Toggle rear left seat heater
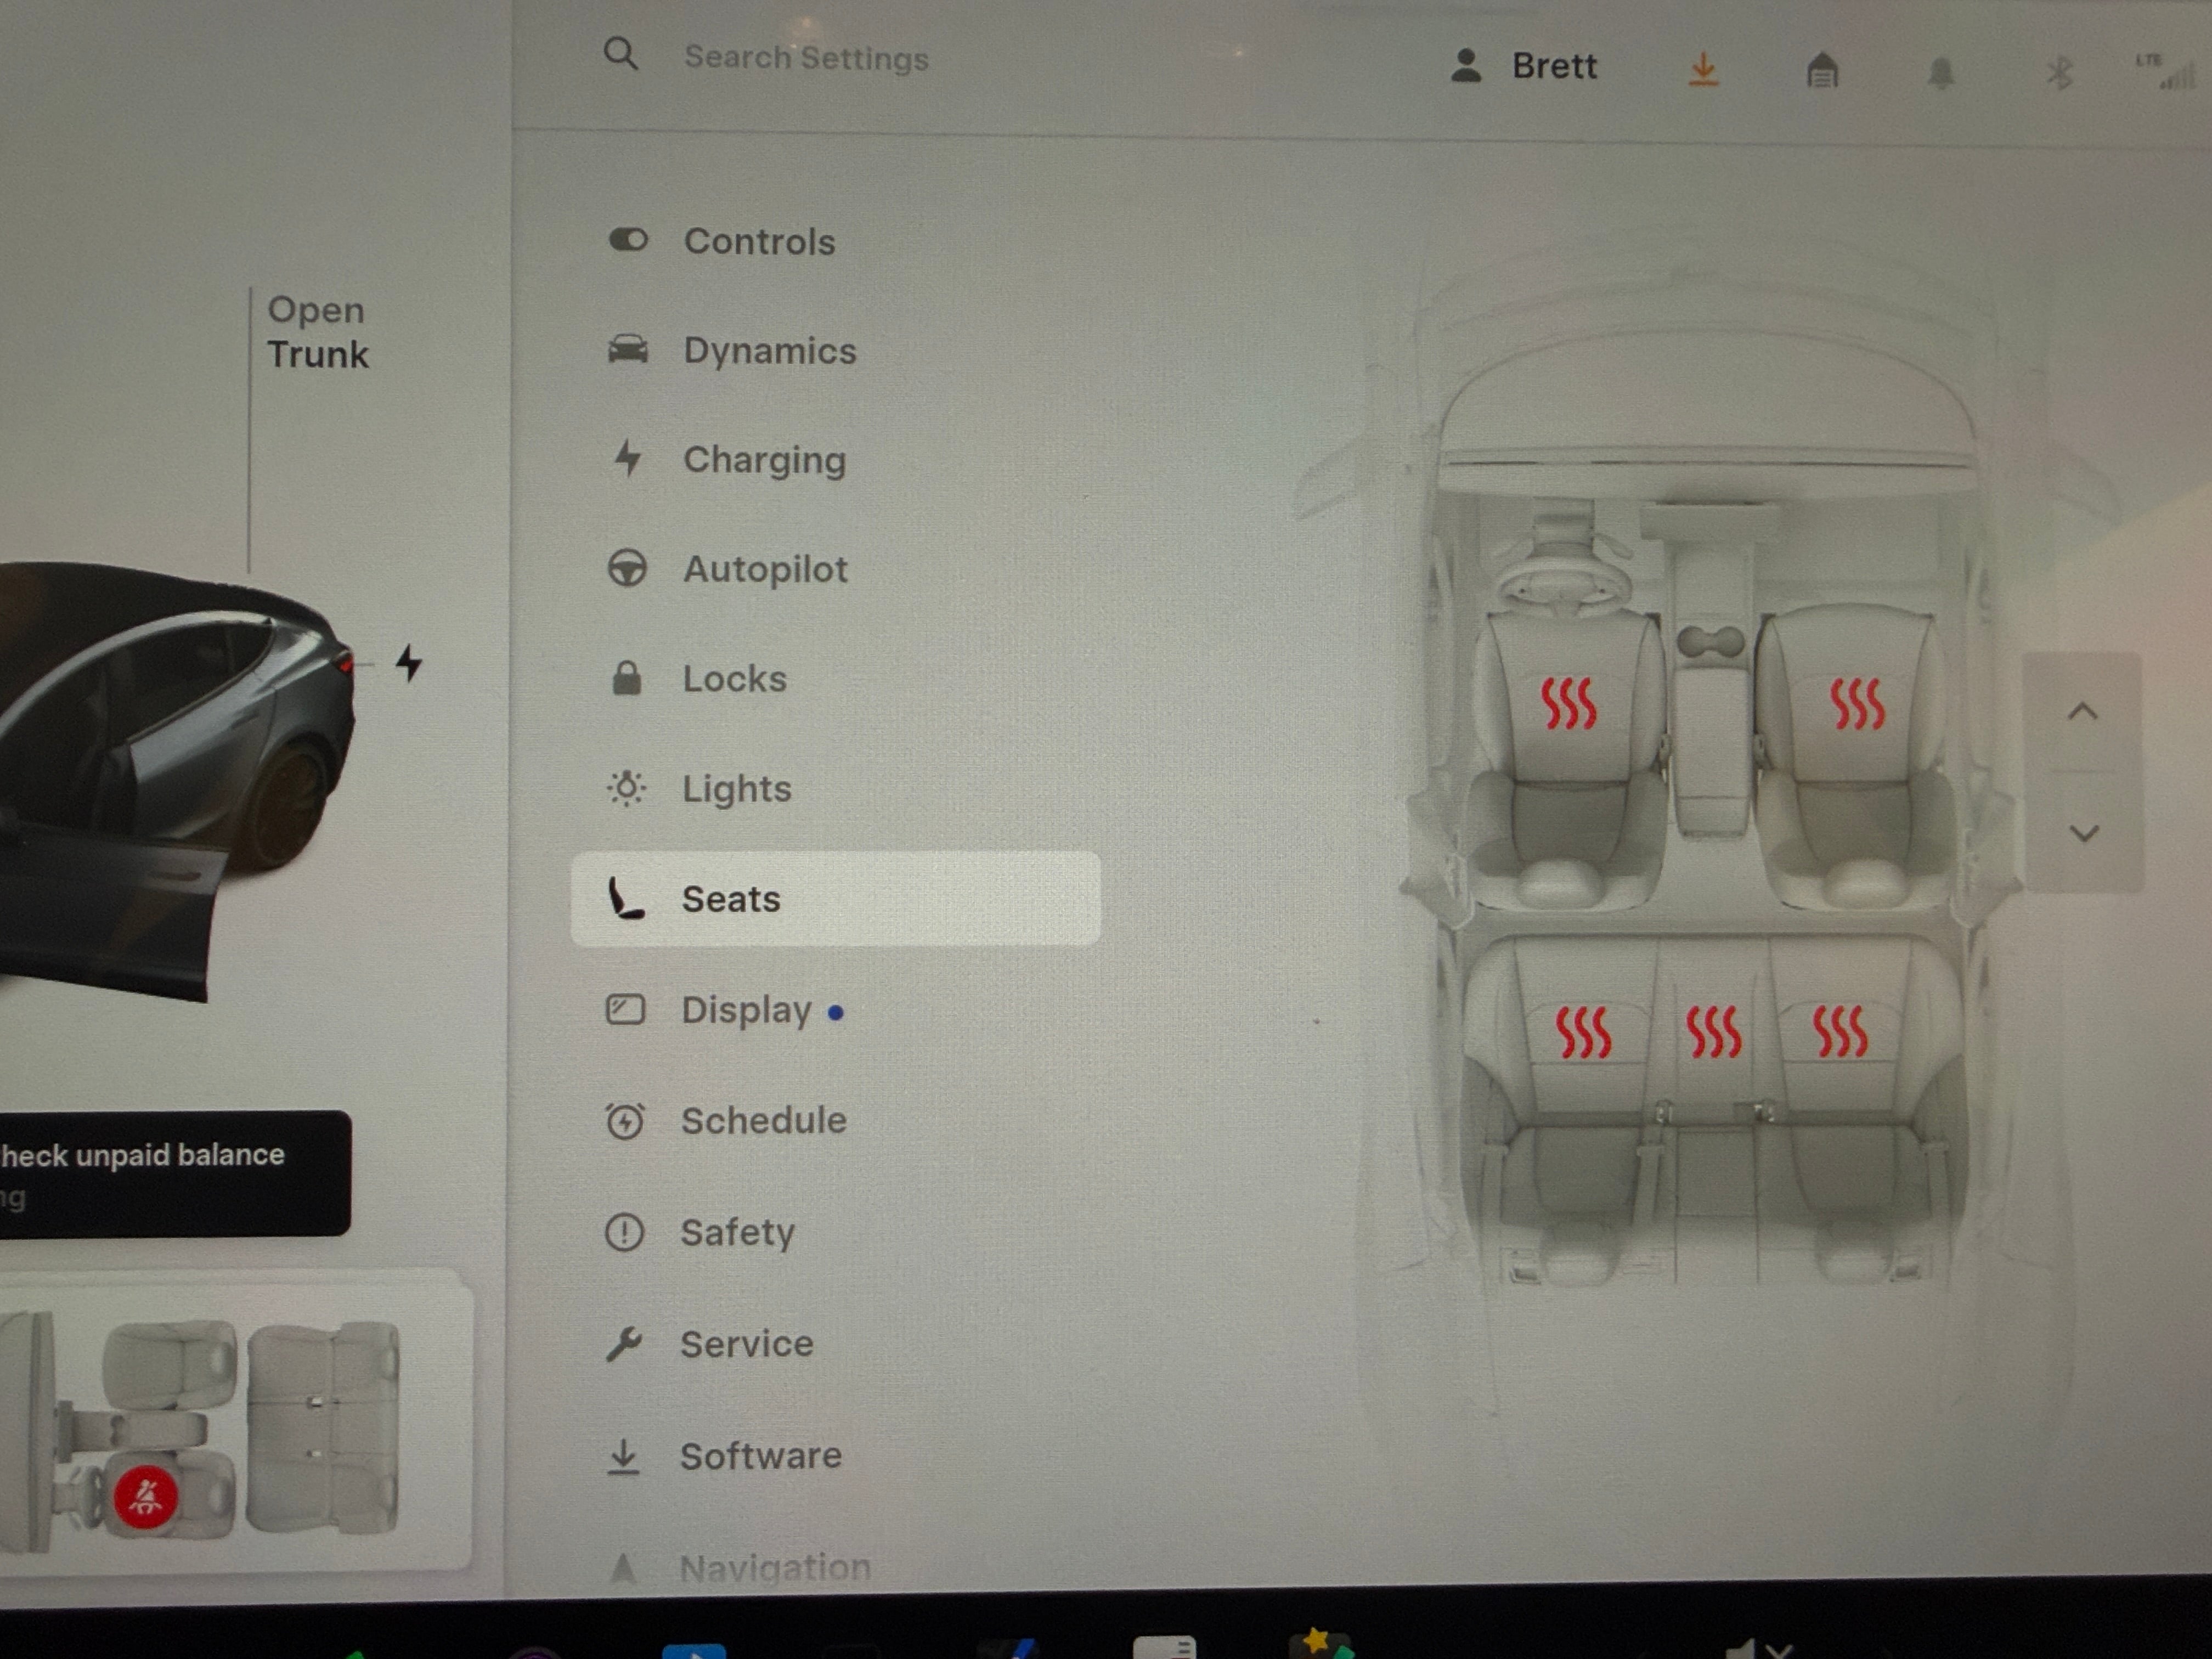The height and width of the screenshot is (1659, 2212). click(1583, 1032)
